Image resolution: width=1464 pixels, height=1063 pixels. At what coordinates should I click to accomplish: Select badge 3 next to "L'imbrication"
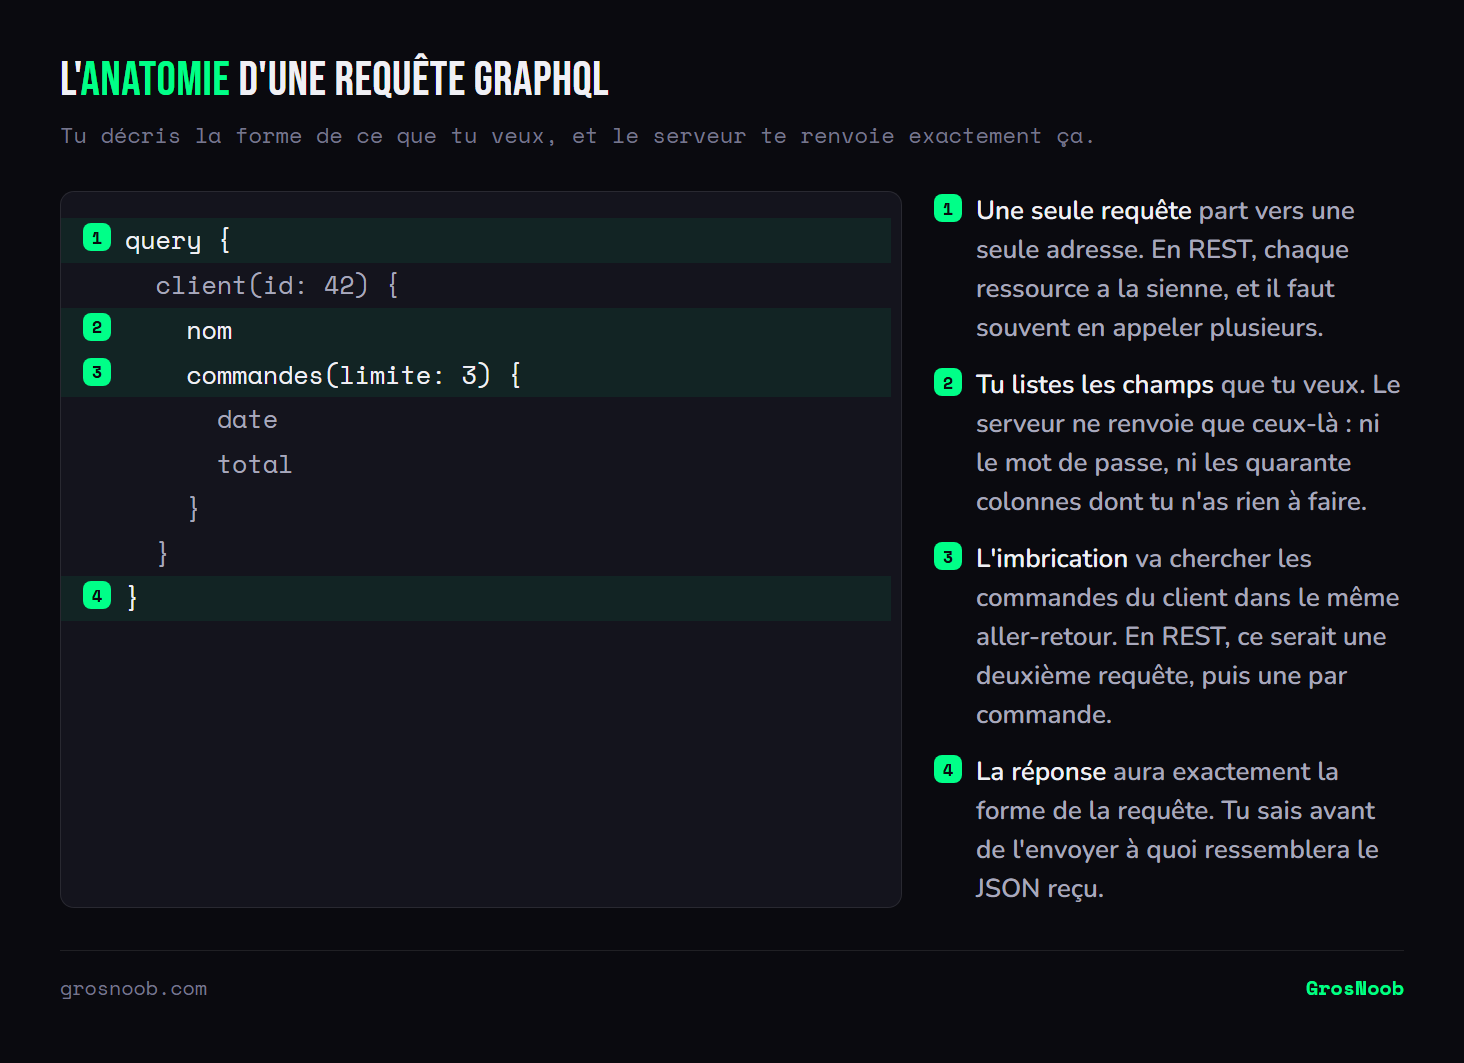(948, 557)
